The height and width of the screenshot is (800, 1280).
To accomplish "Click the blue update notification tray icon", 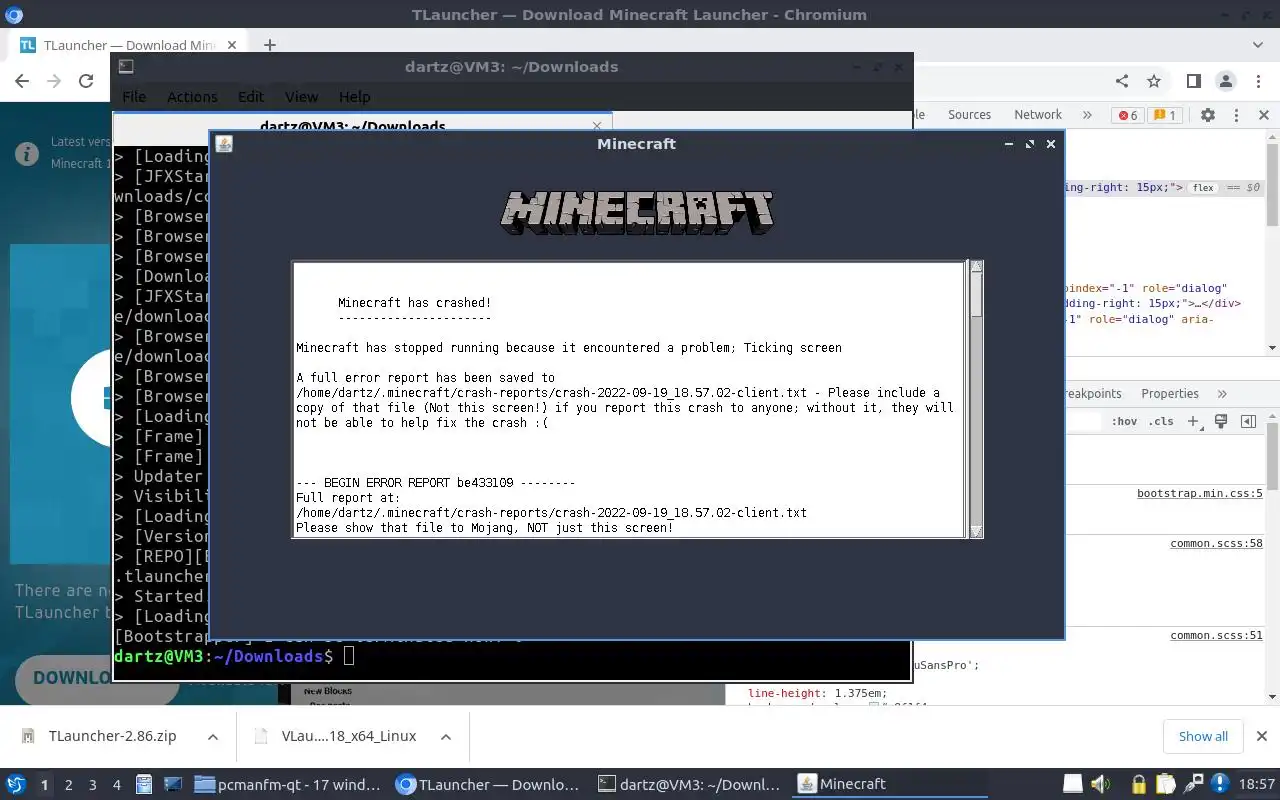I will [1220, 784].
